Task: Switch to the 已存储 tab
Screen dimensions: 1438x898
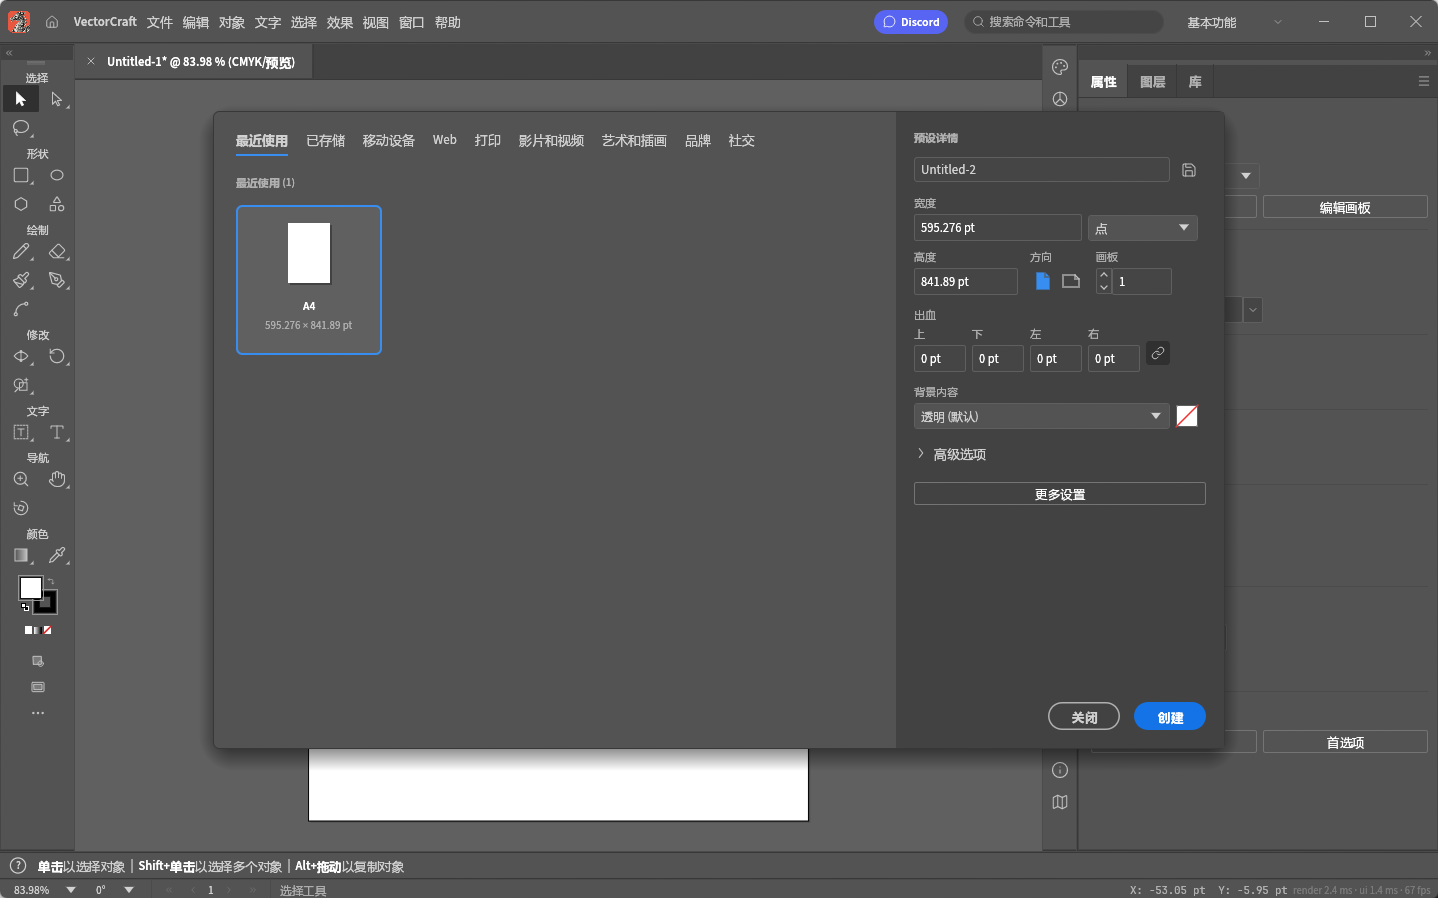Action: coord(325,141)
